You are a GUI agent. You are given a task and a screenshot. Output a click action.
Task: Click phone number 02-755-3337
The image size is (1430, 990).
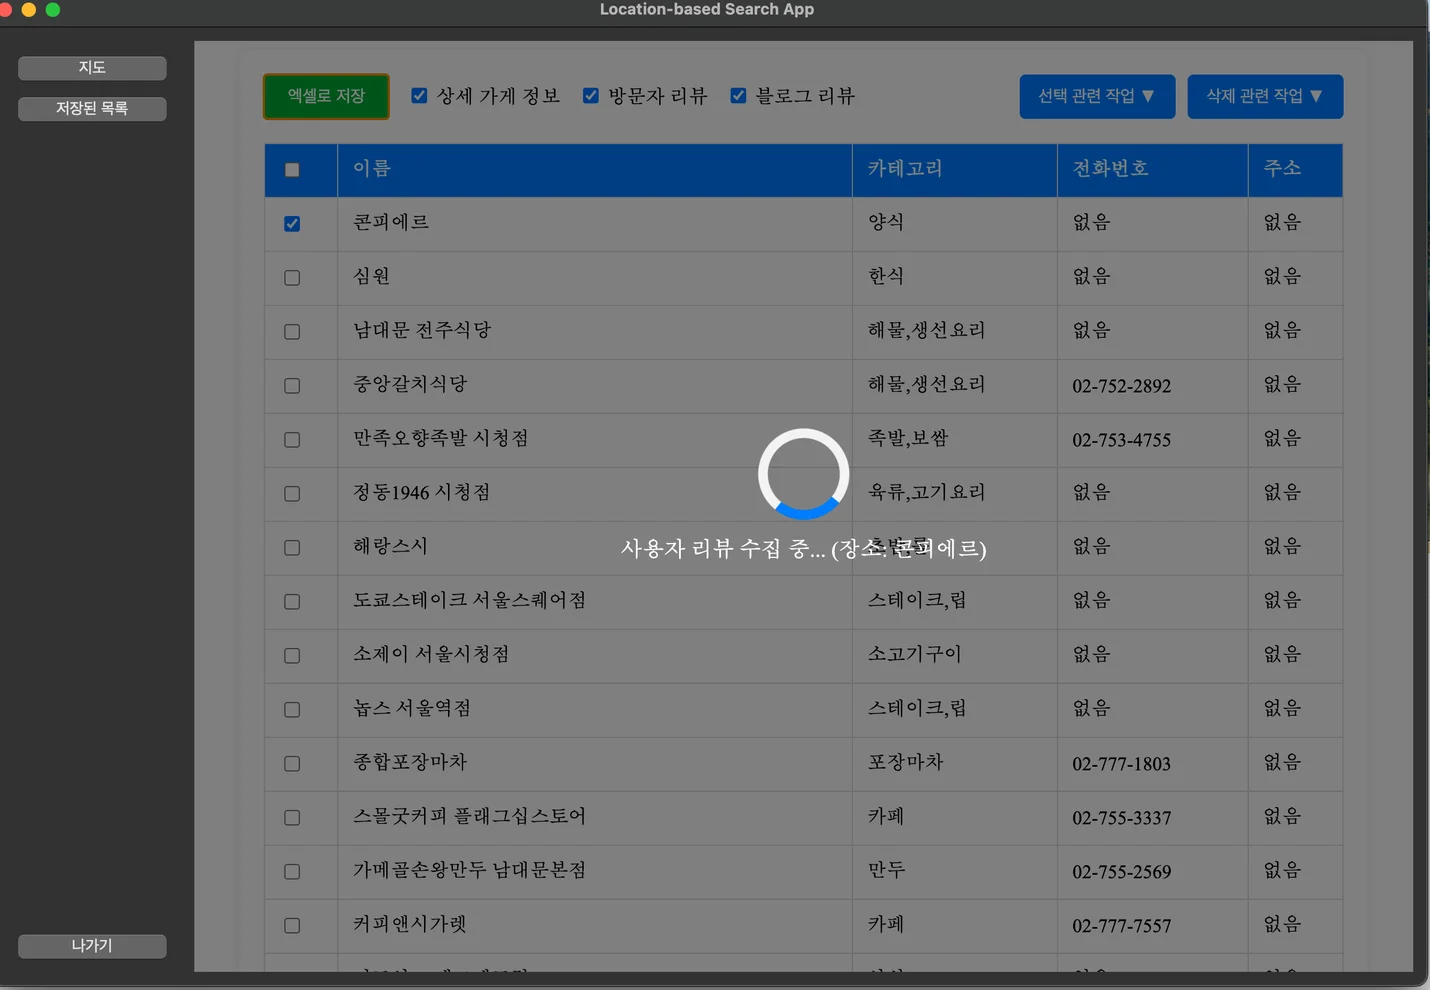pos(1121,818)
